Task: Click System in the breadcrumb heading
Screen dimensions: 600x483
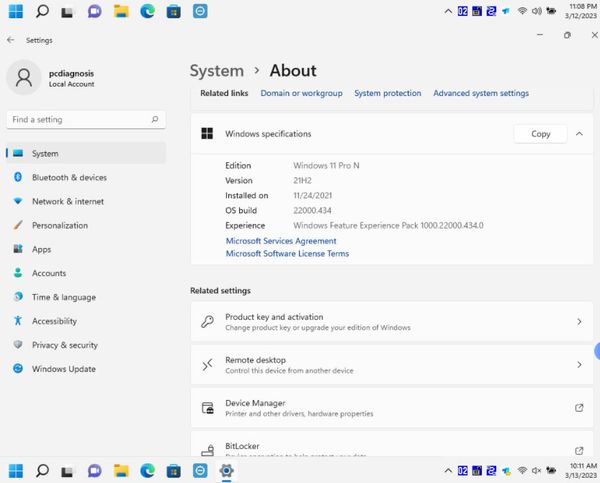Action: 217,71
